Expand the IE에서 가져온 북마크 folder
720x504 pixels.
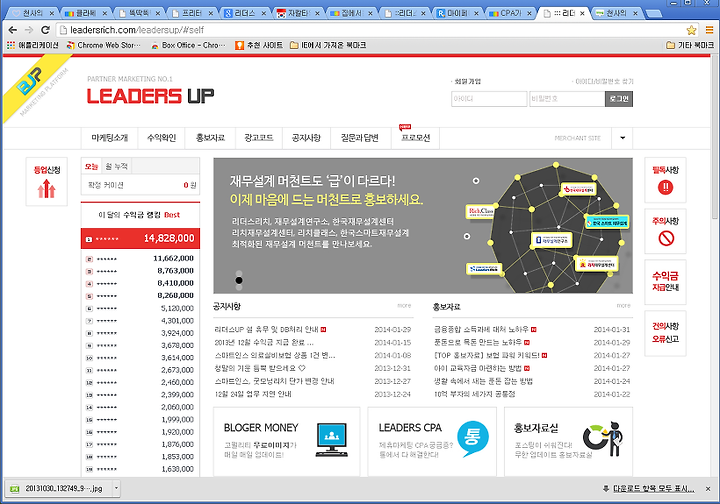pyautogui.click(x=328, y=45)
